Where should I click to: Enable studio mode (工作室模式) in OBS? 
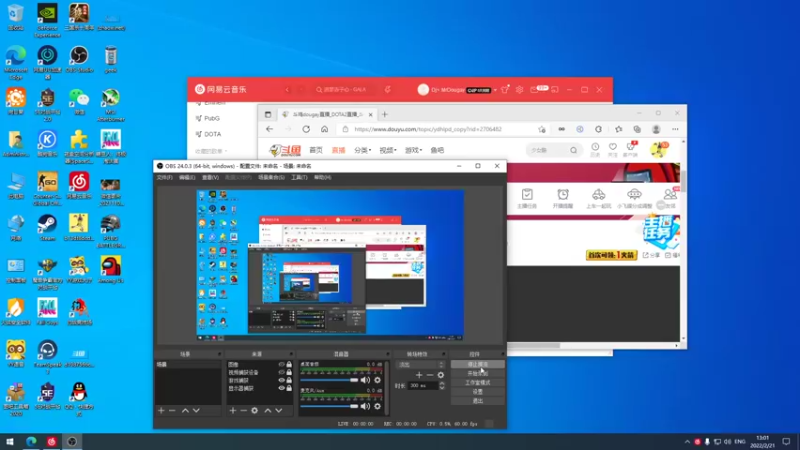pos(478,383)
